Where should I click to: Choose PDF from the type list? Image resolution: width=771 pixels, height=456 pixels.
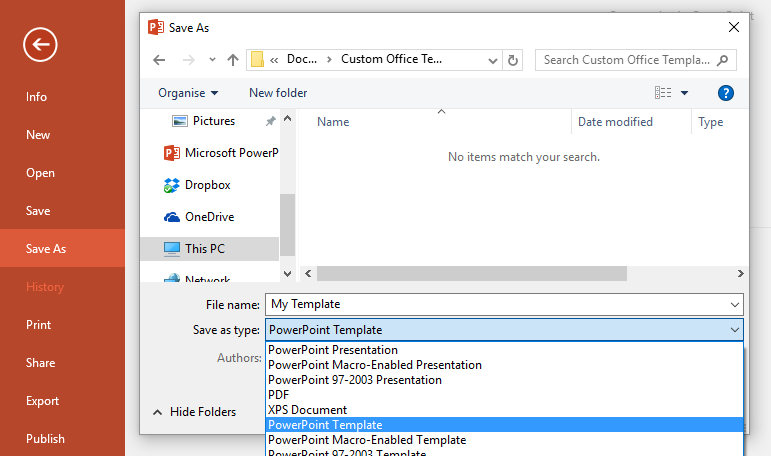pos(279,395)
